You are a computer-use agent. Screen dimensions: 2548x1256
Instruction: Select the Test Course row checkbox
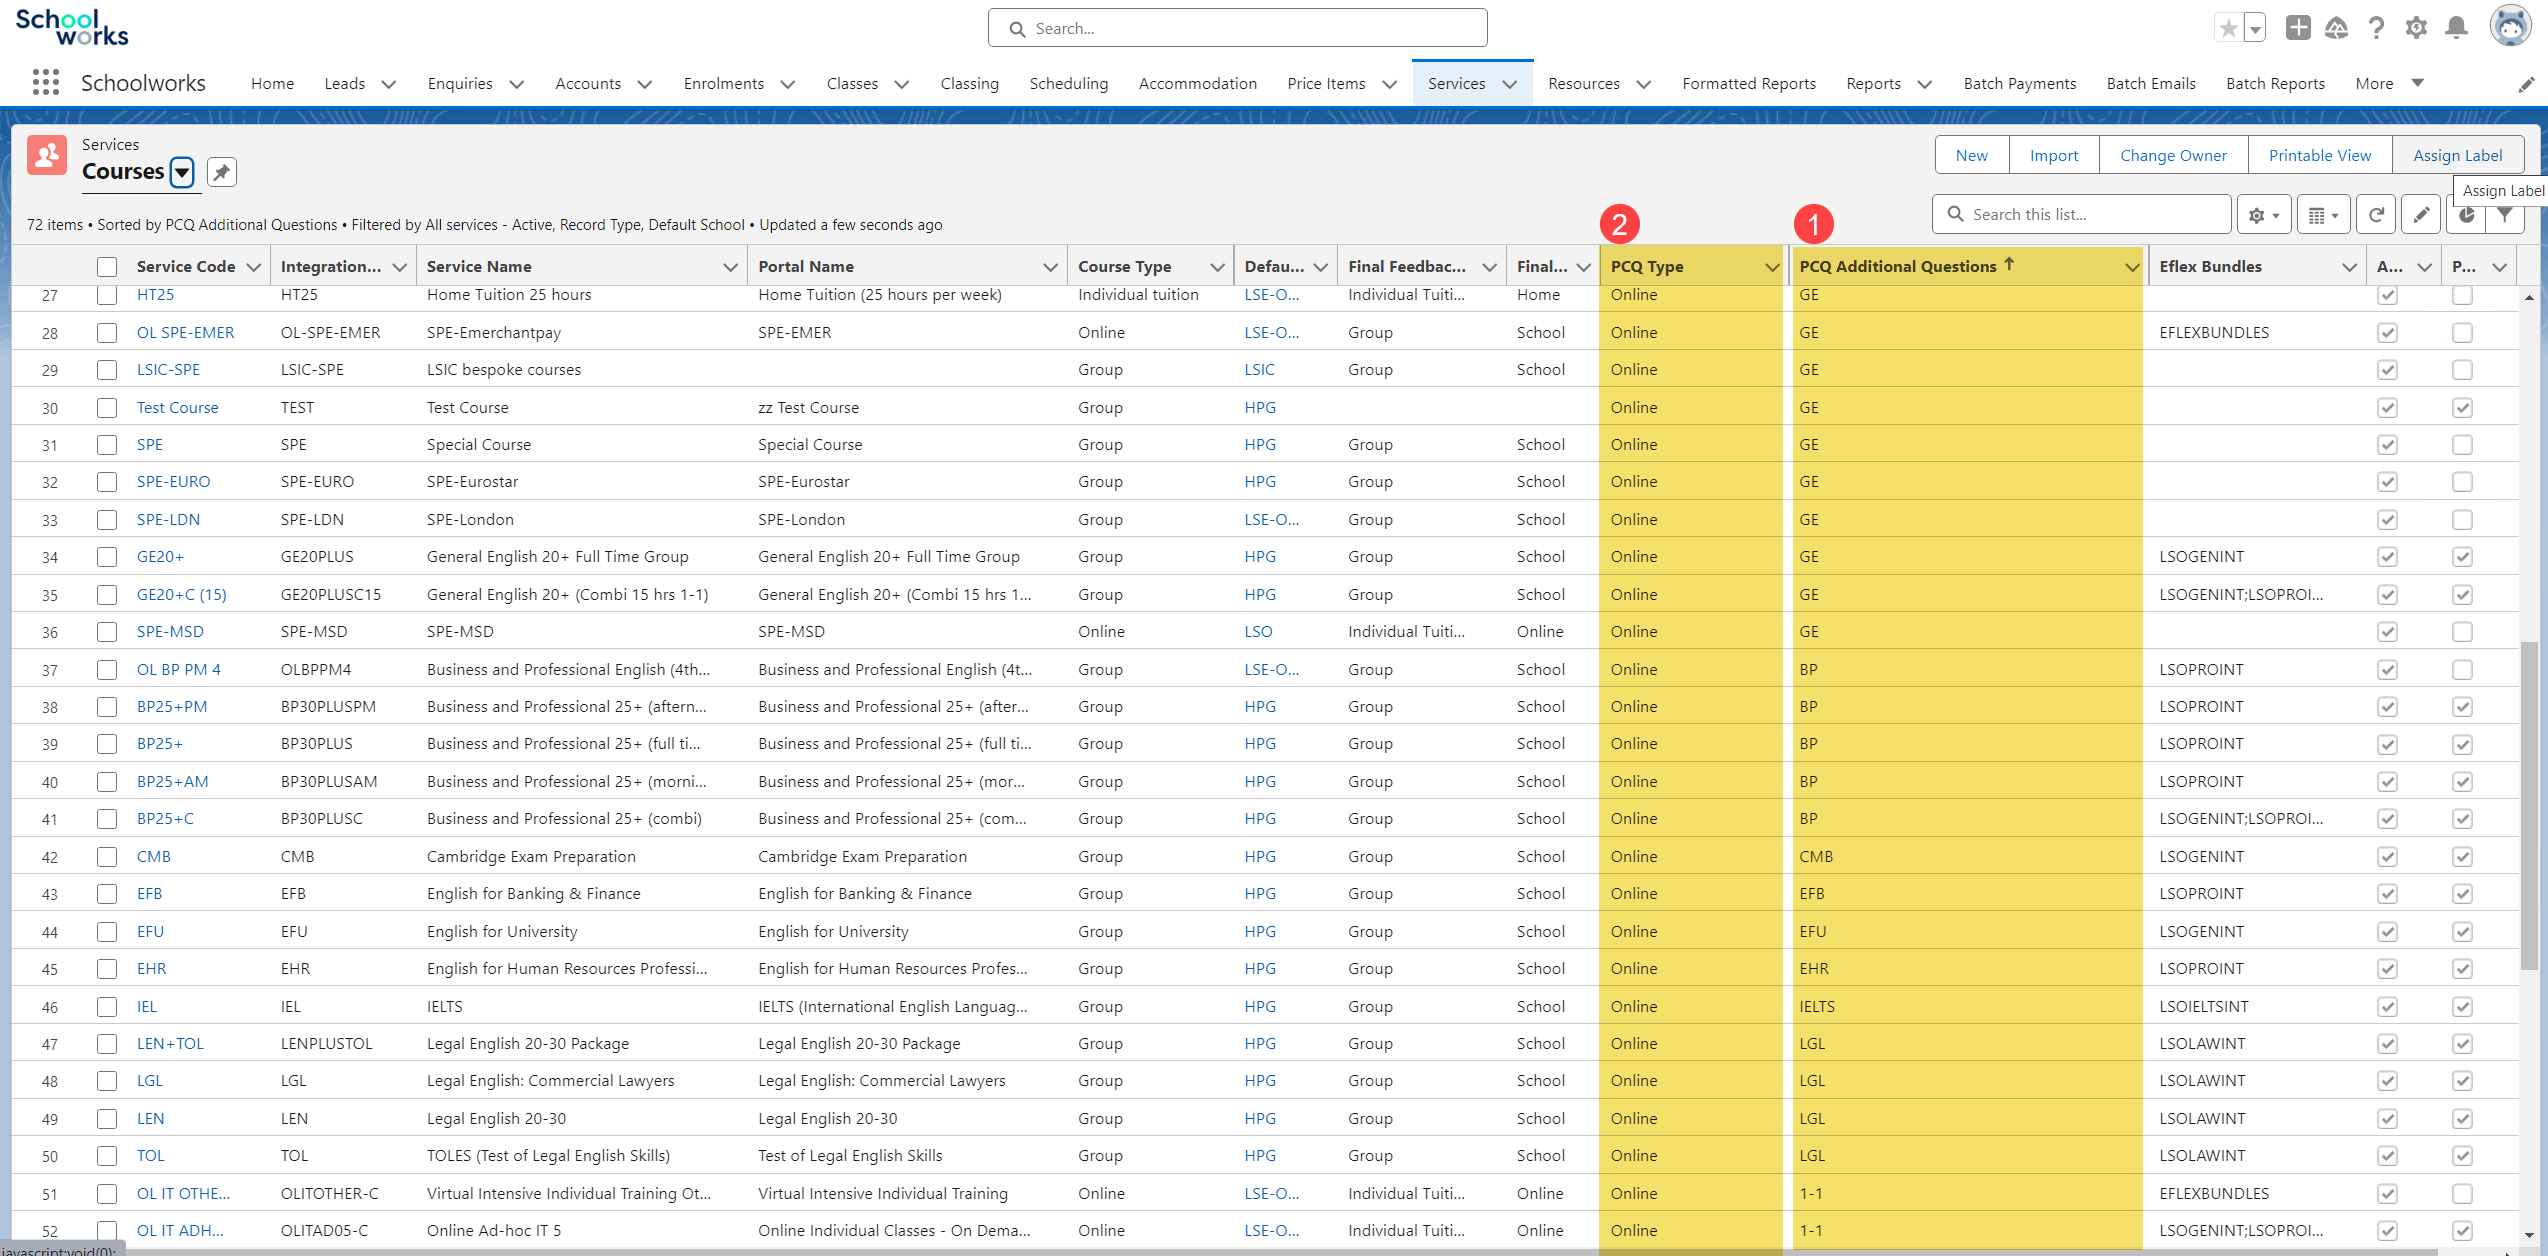click(x=107, y=408)
